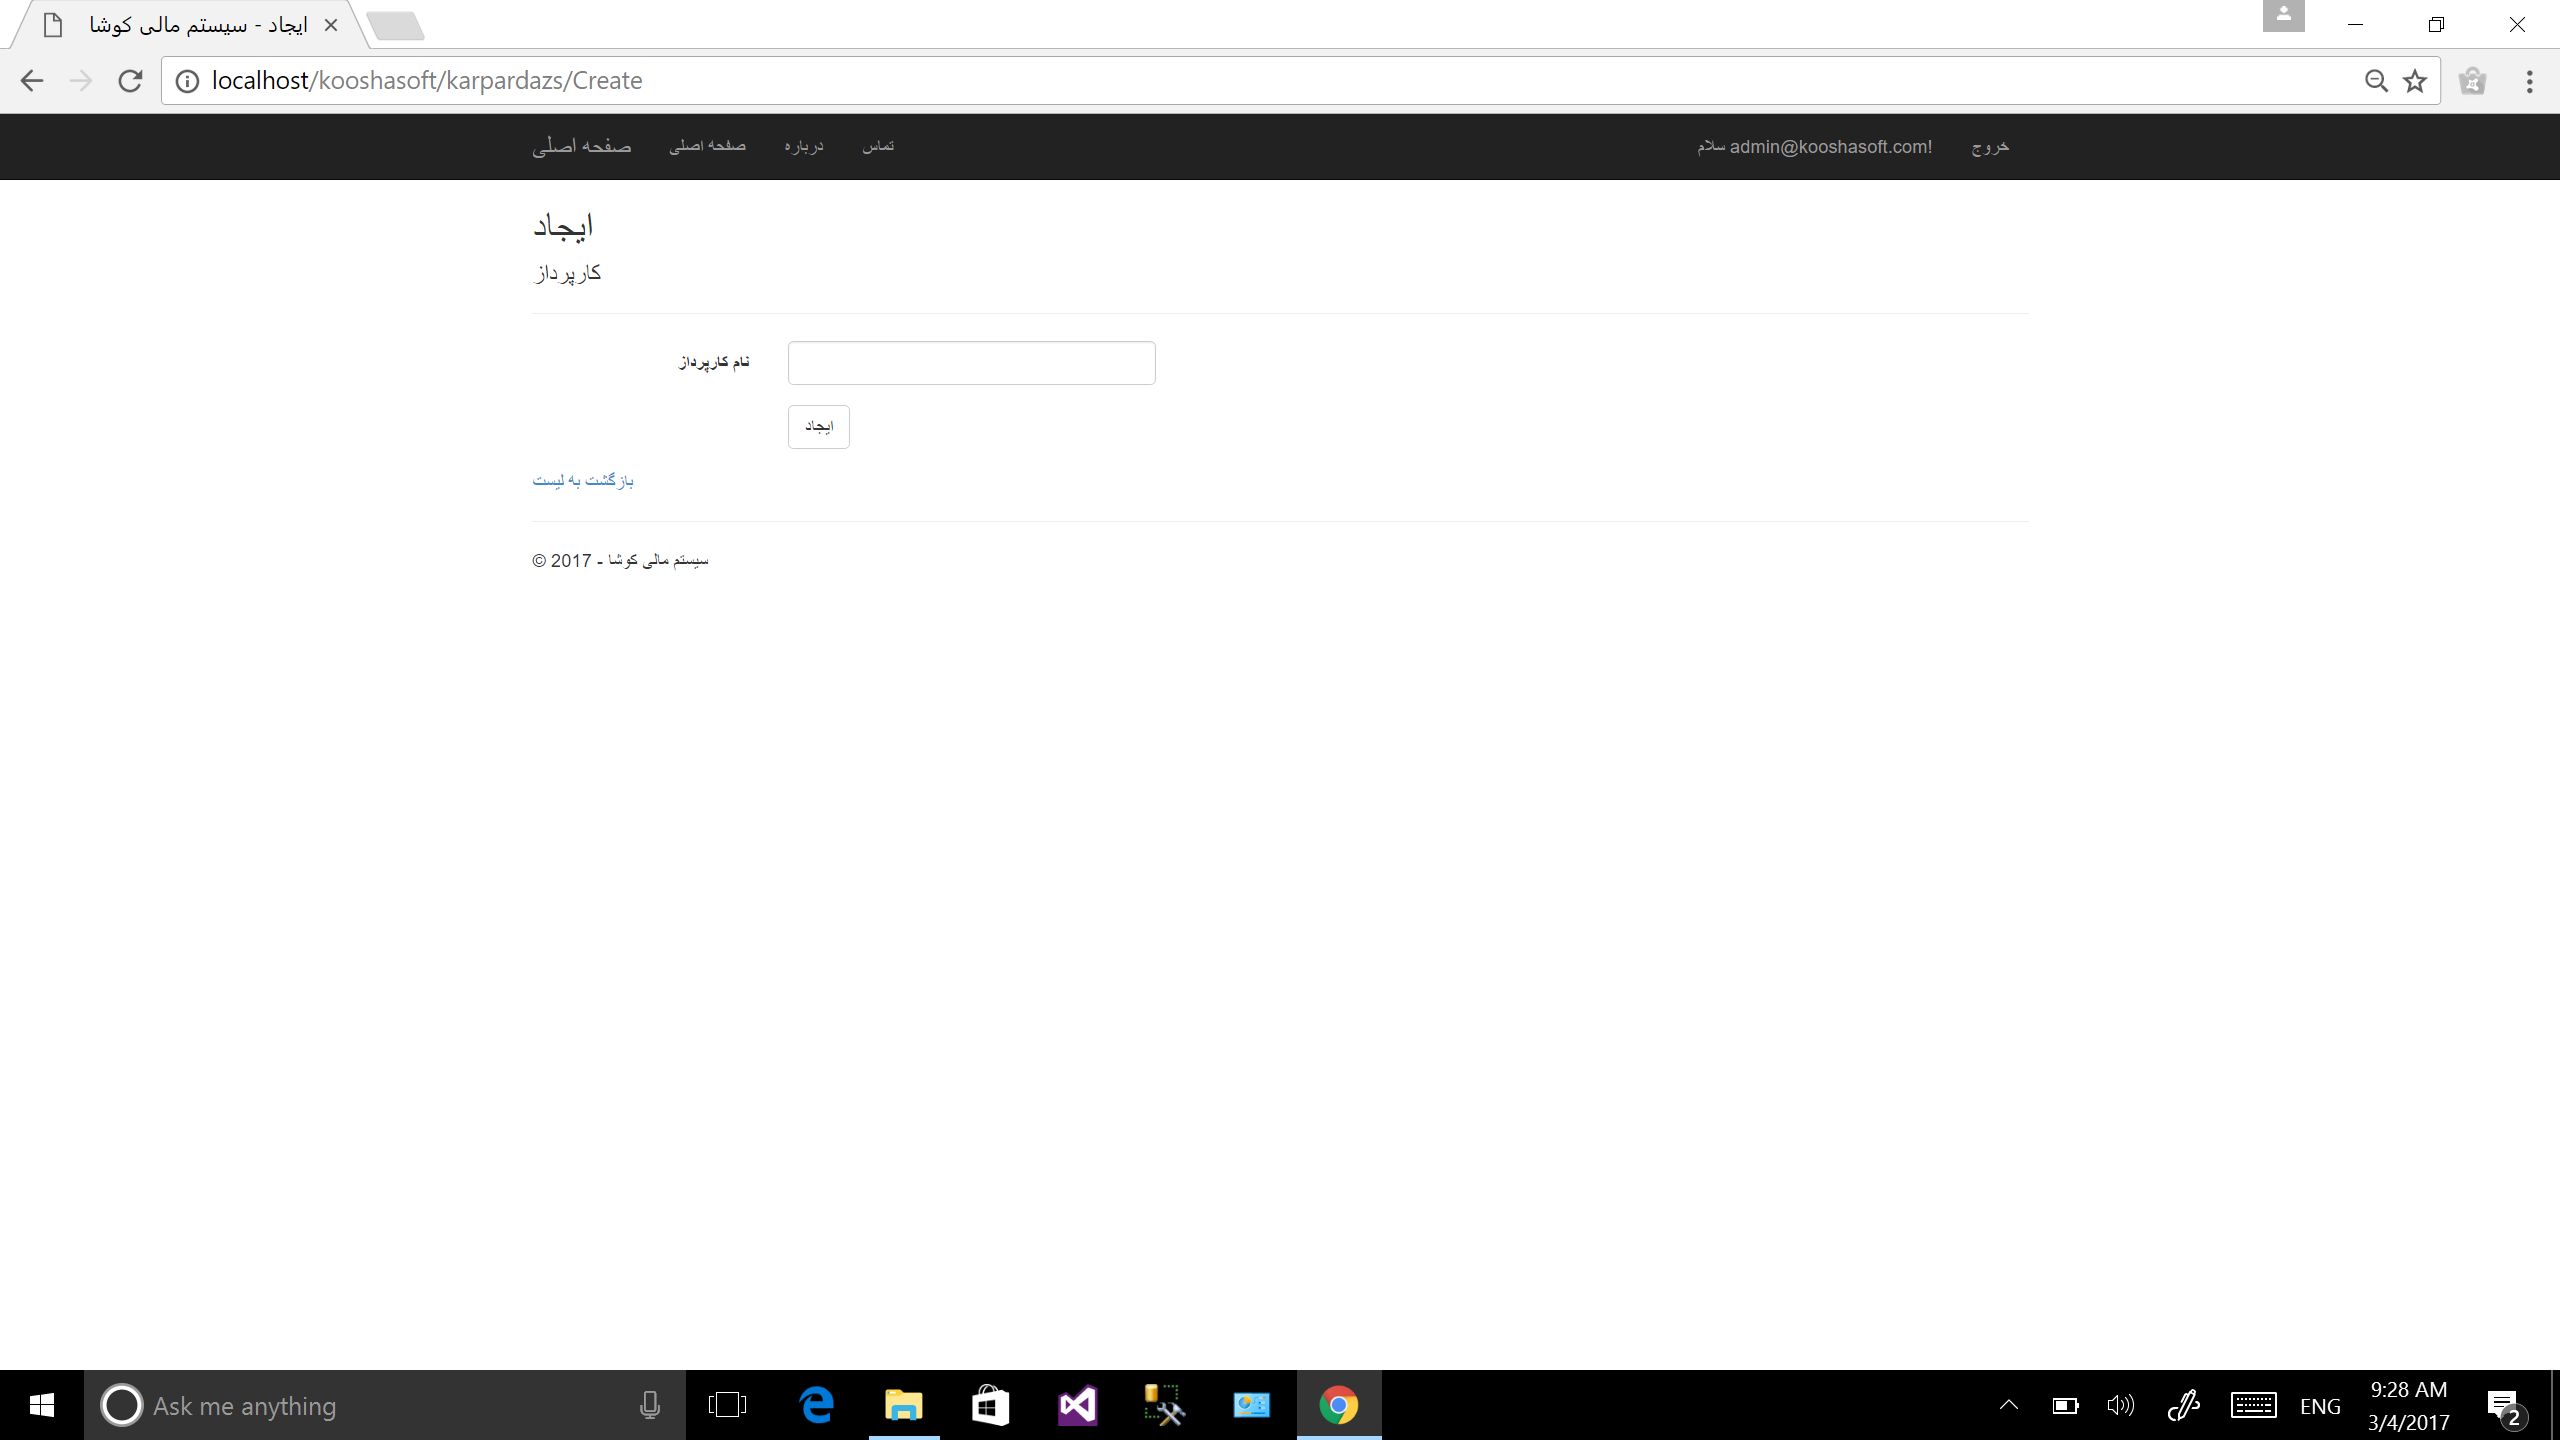
Task: Click the بازگشت به لیست link
Action: pyautogui.click(x=582, y=481)
